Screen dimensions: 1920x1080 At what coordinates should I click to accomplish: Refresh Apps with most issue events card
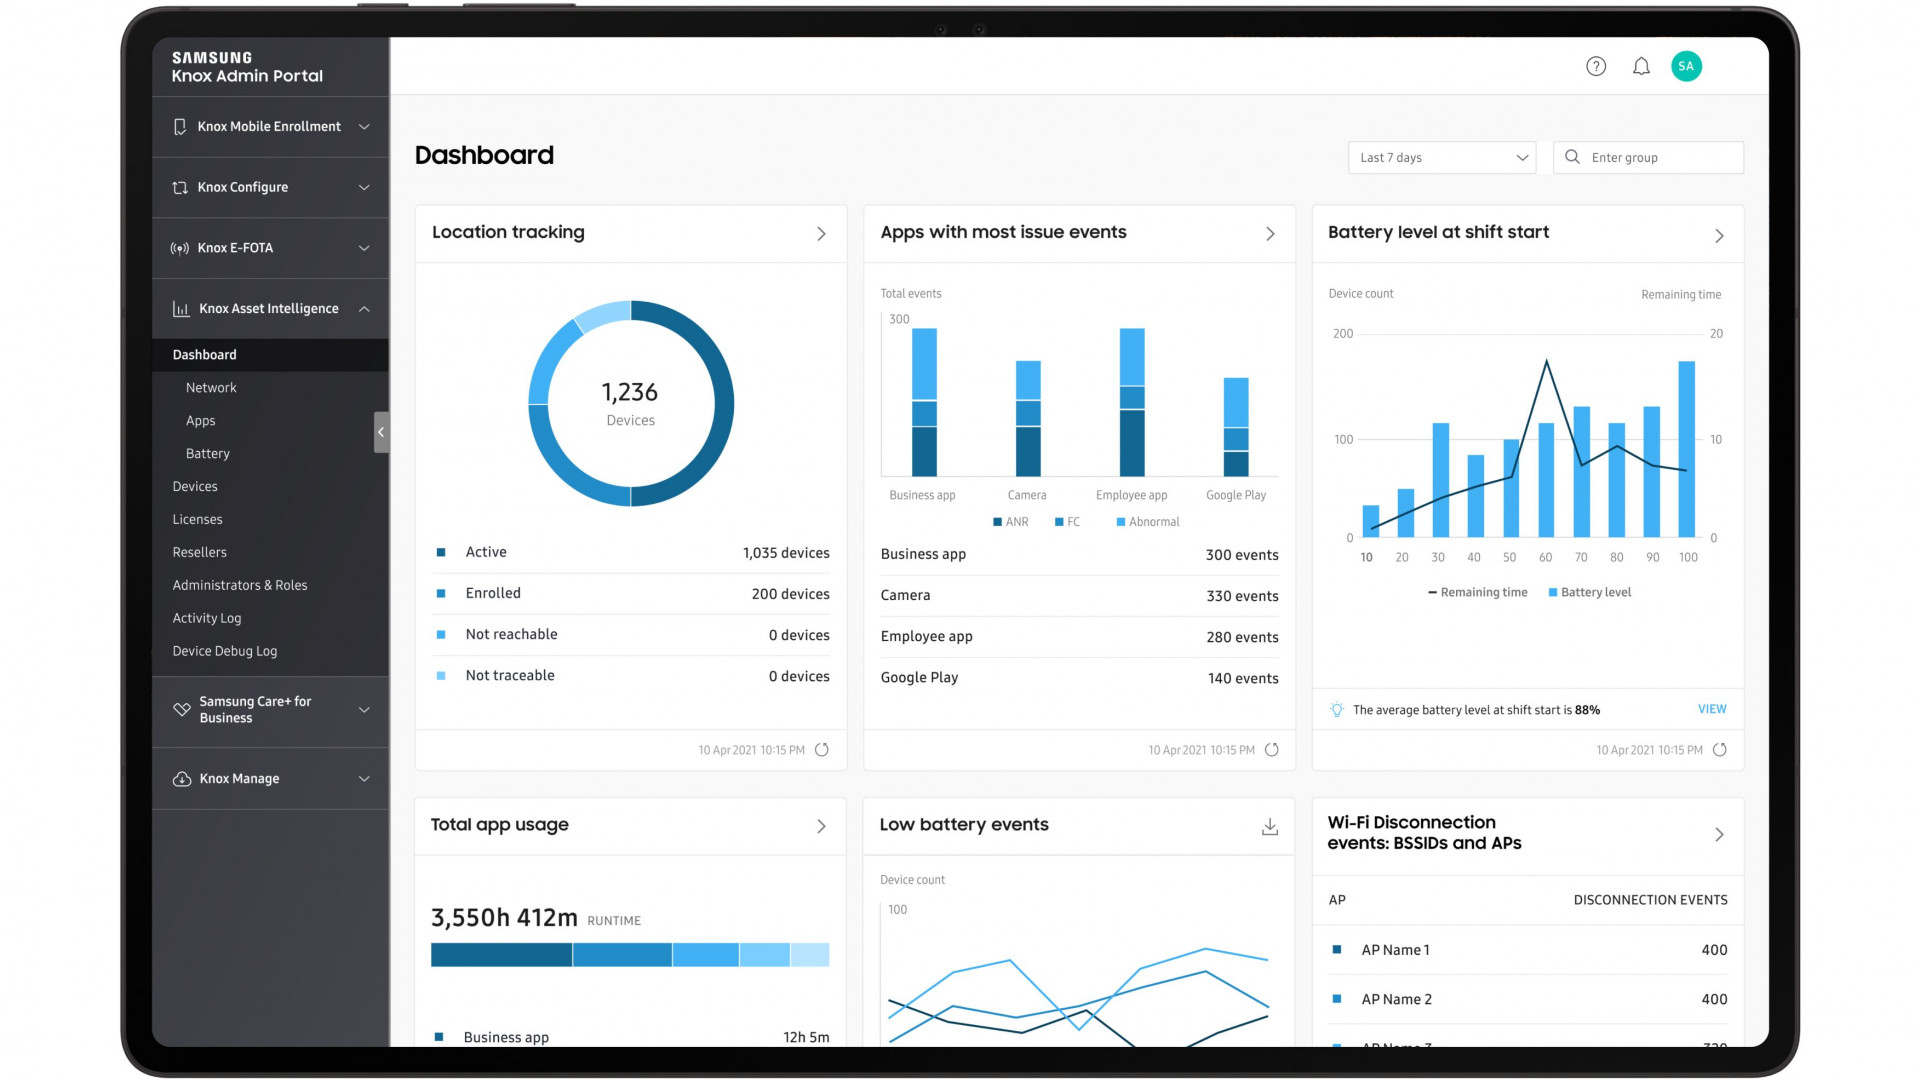click(1271, 750)
